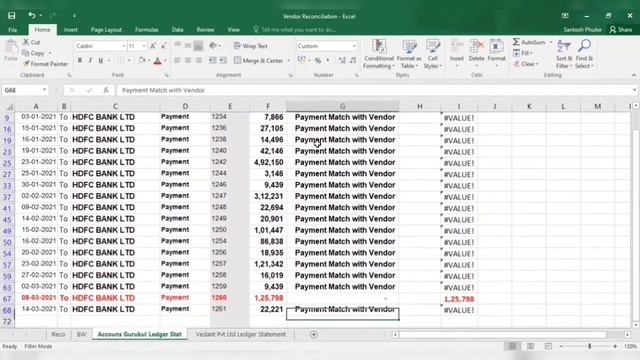640x360 pixels.
Task: Adjust the zoom slider handle
Action: pyautogui.click(x=589, y=346)
